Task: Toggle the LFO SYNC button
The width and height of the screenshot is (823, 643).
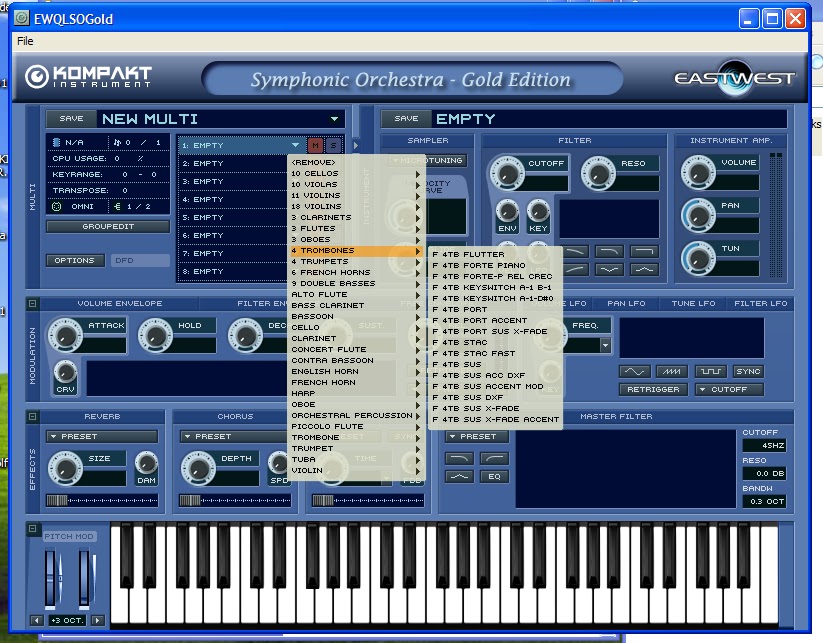Action: point(748,372)
